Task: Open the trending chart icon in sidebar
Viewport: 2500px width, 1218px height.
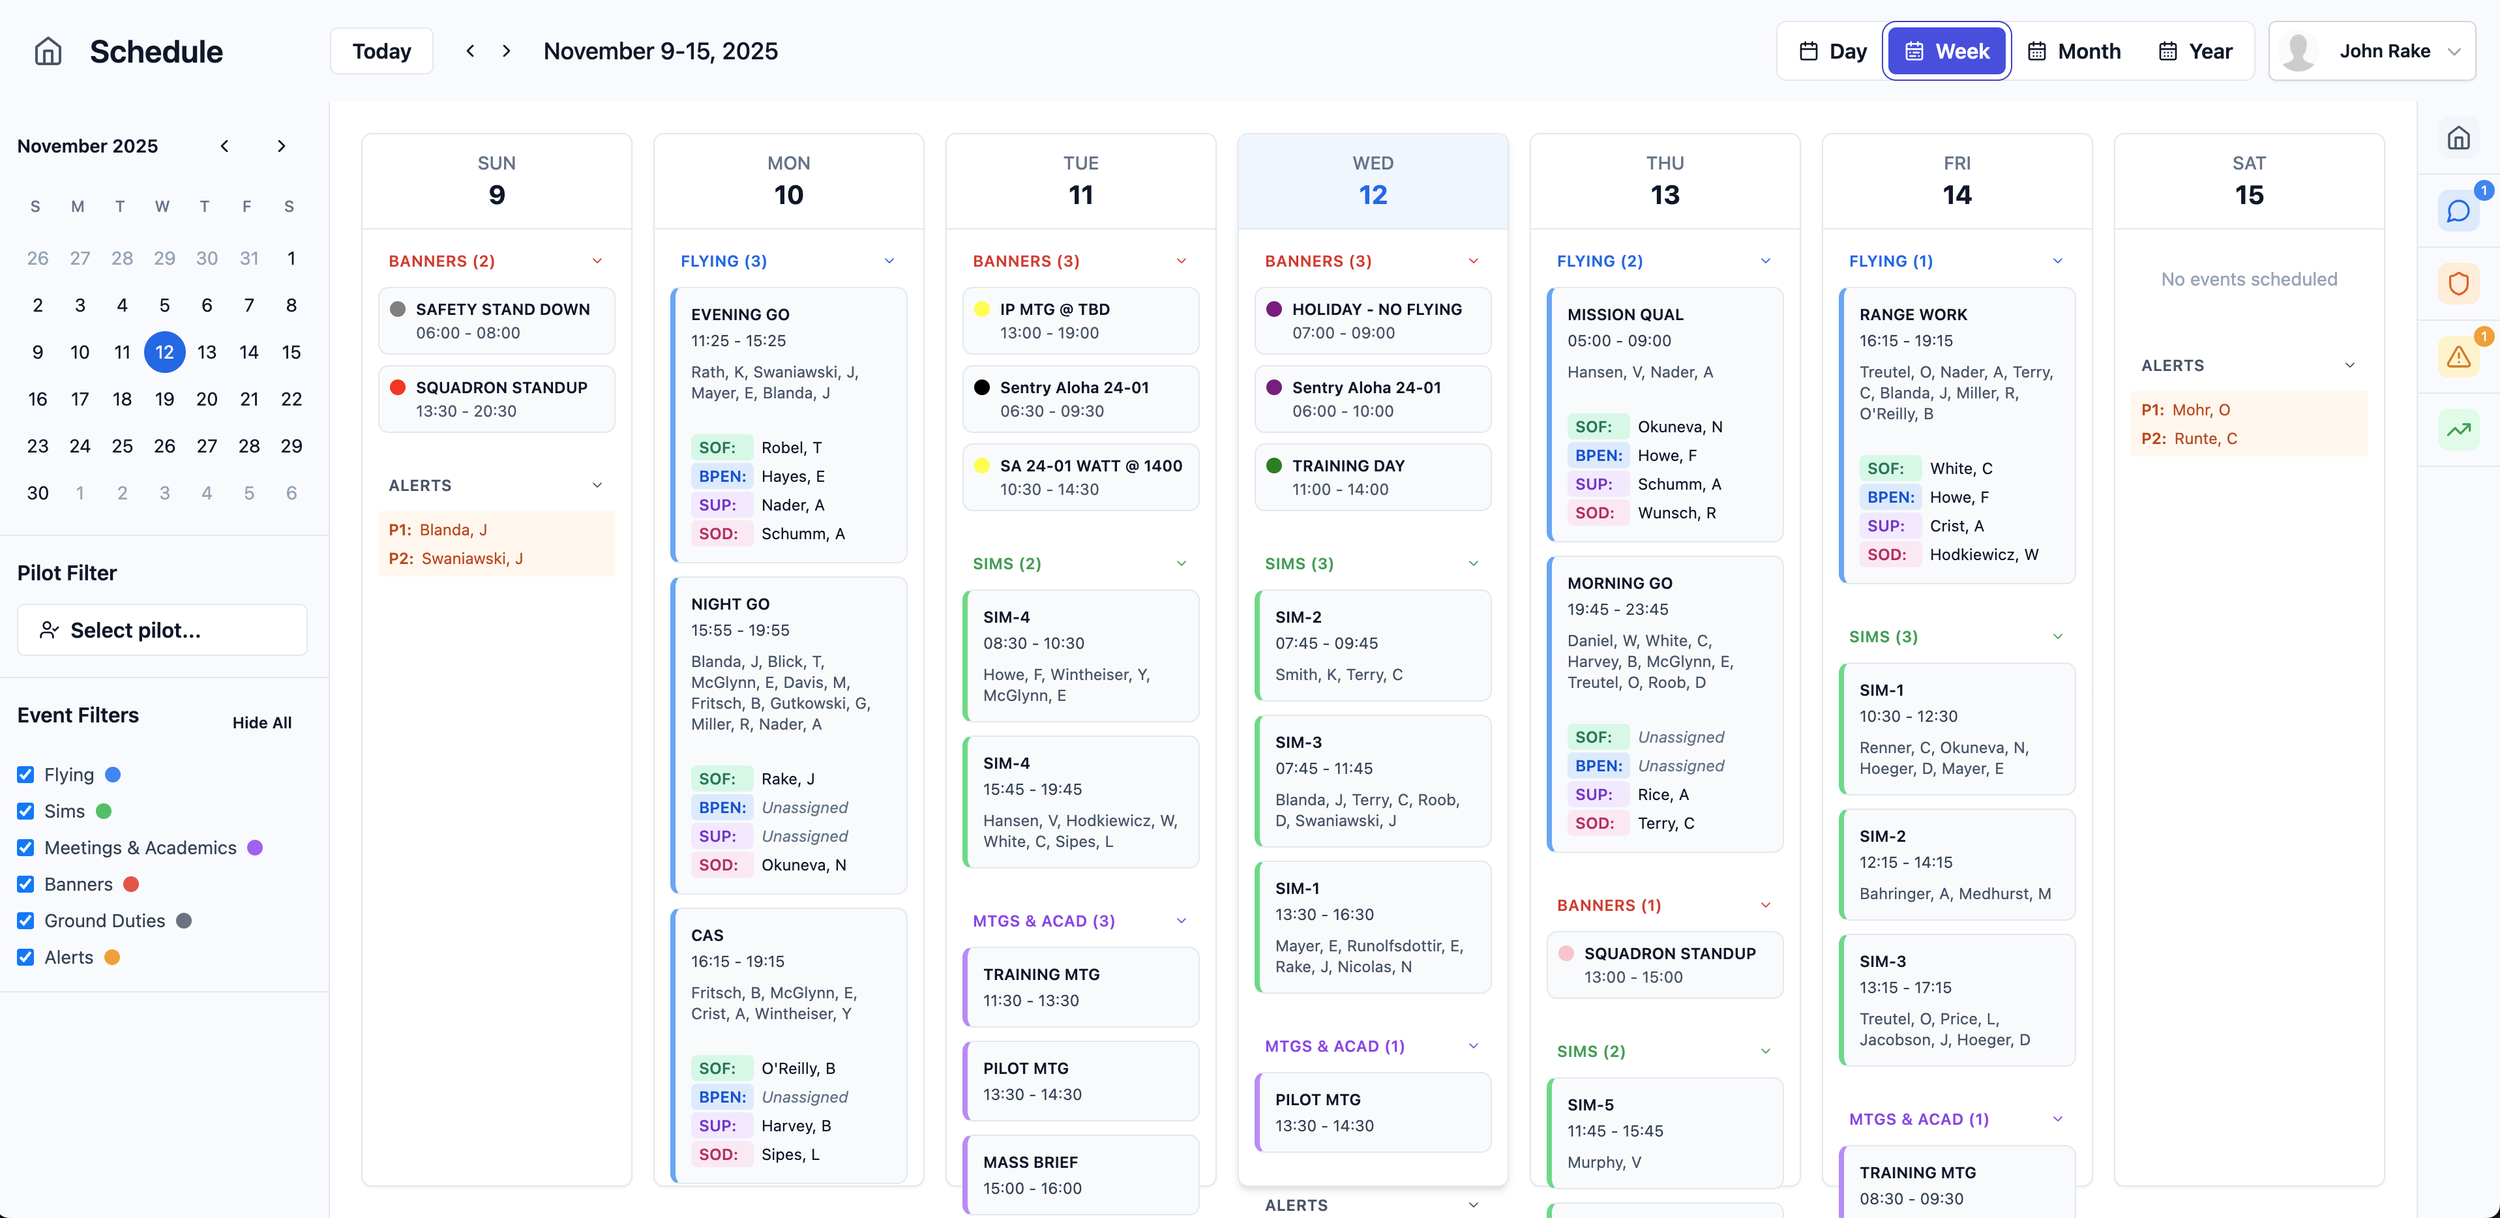Action: pos(2458,430)
